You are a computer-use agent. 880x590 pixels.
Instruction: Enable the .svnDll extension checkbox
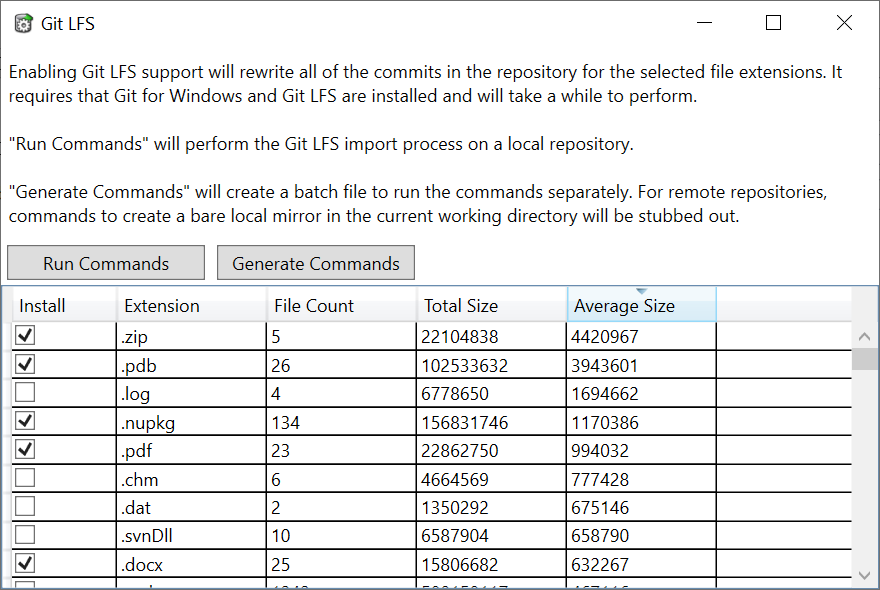[25, 535]
